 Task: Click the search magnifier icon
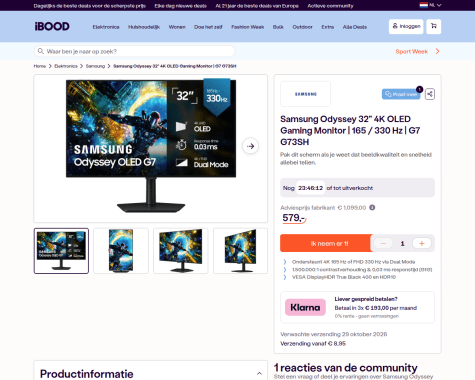[x=41, y=51]
